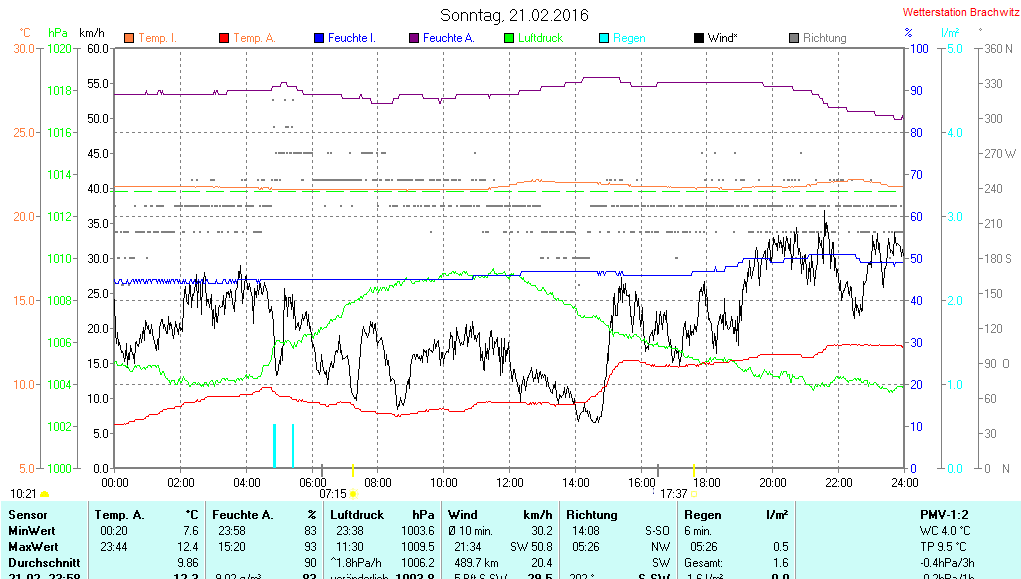Click the cyan Regen legend swatch

(x=603, y=38)
